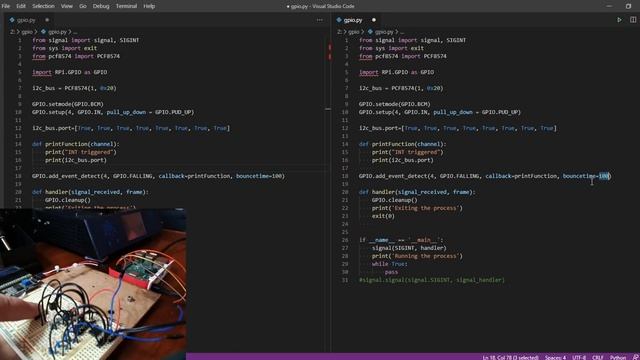
Task: Click Python file icon in left tab
Action: click(12, 20)
